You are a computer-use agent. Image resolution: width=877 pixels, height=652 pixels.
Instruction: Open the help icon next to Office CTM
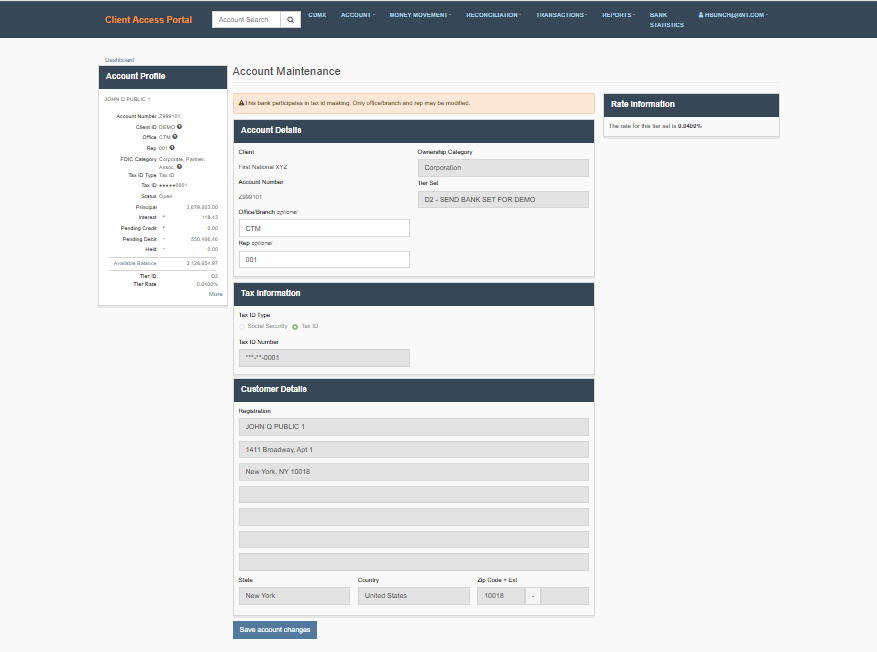tap(175, 137)
